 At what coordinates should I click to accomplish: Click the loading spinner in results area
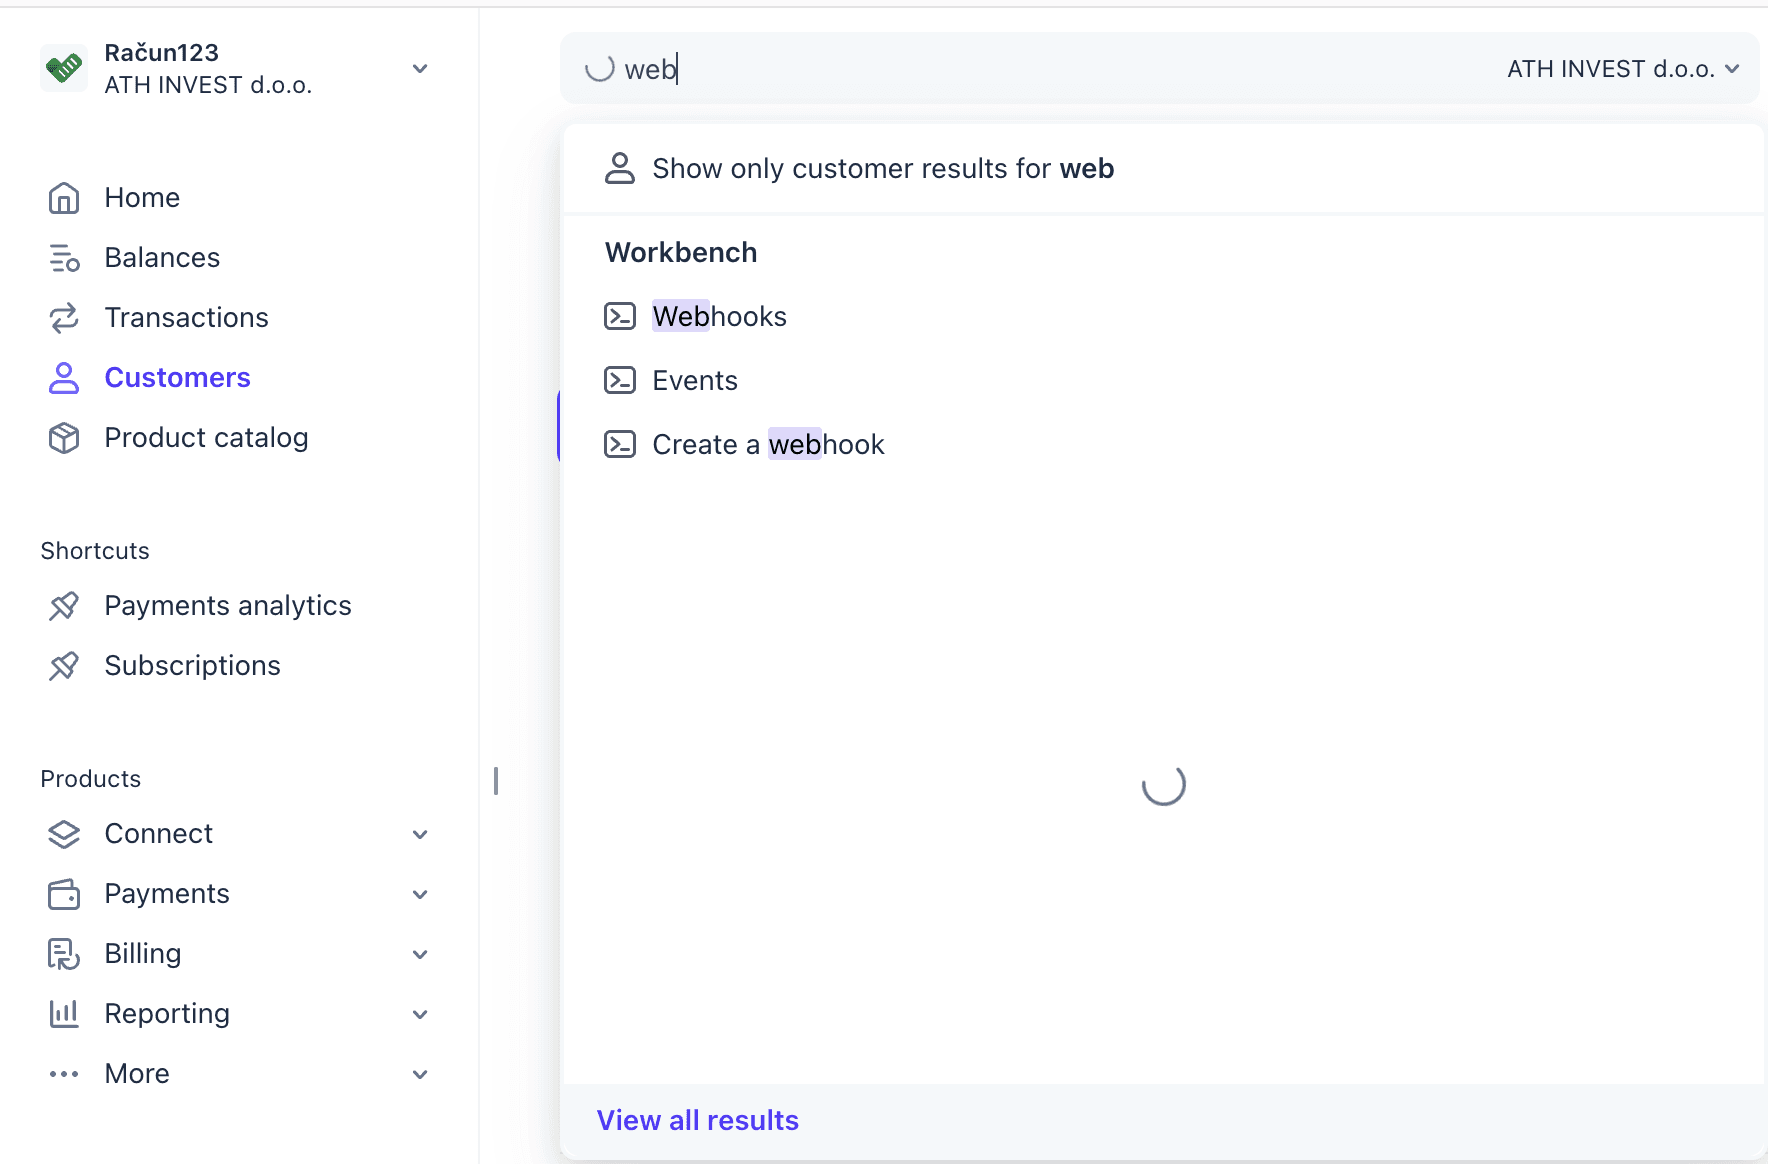tap(1162, 786)
